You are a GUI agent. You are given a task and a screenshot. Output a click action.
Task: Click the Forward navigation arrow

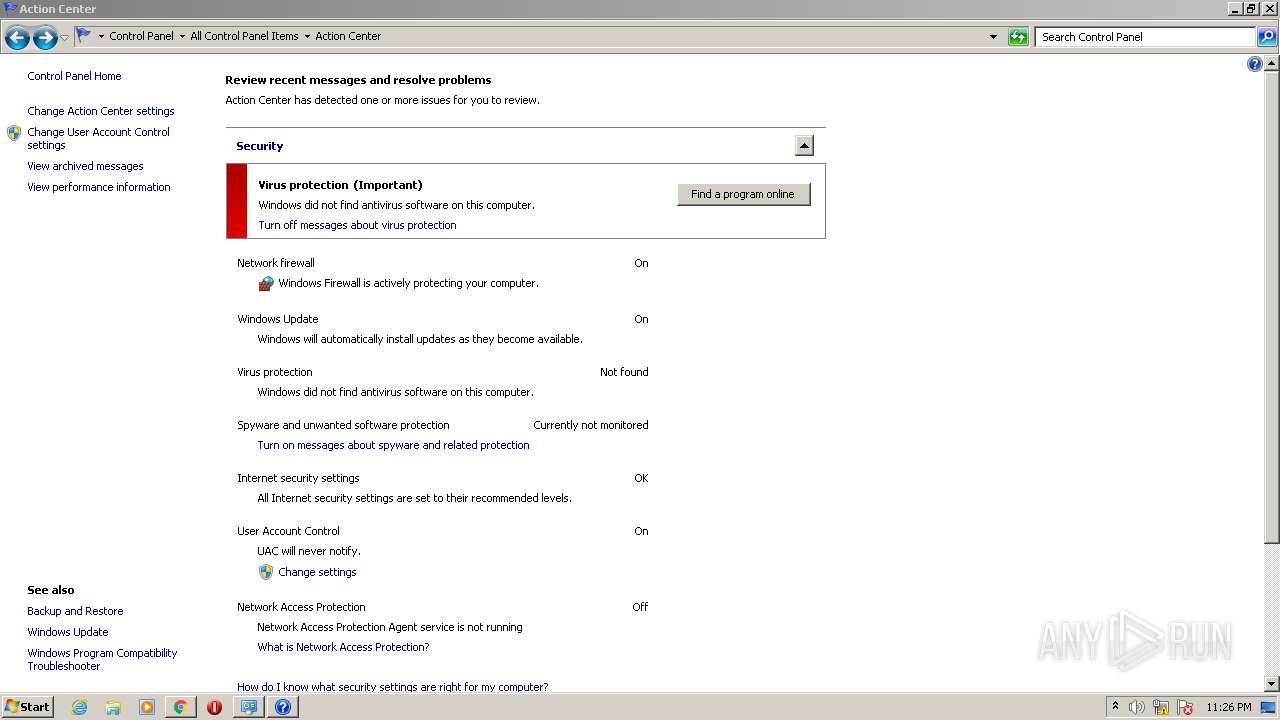point(45,38)
